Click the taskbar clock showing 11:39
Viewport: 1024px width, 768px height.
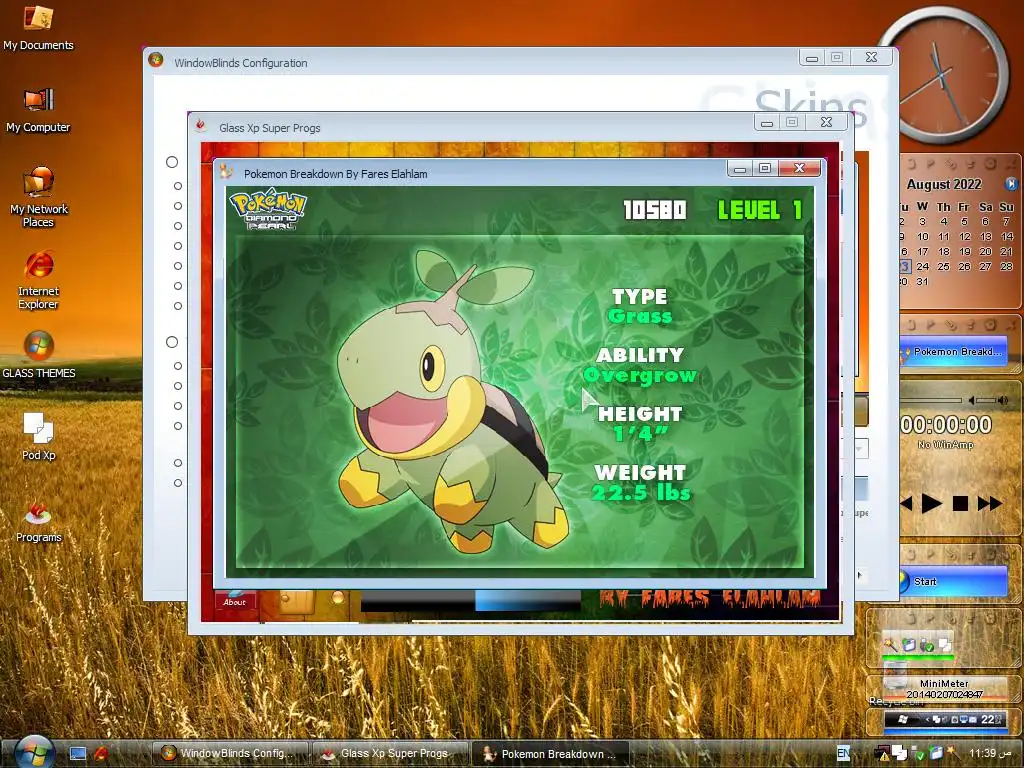991,753
